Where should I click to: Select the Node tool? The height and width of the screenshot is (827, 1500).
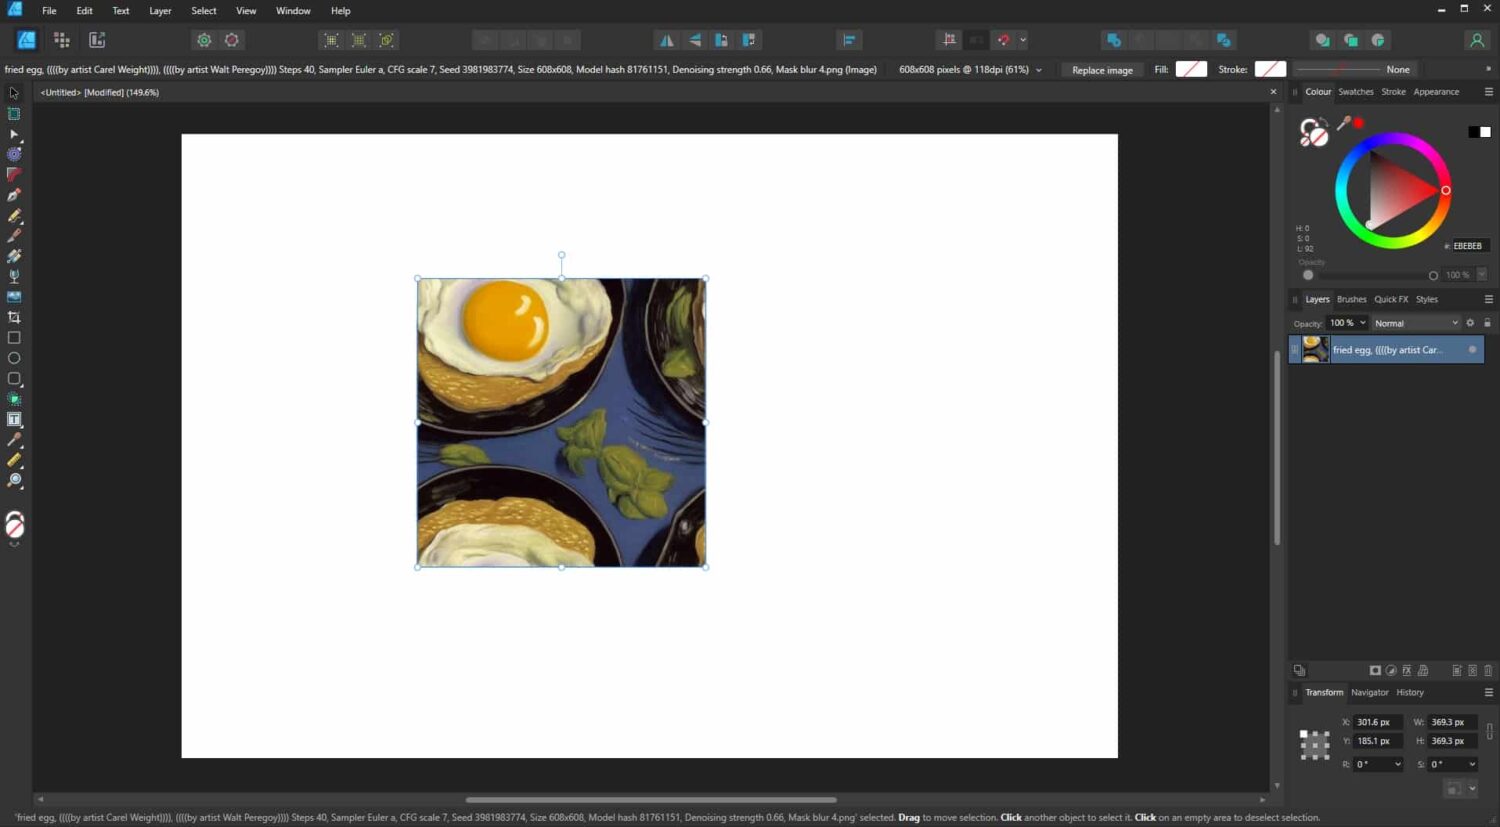tap(14, 134)
